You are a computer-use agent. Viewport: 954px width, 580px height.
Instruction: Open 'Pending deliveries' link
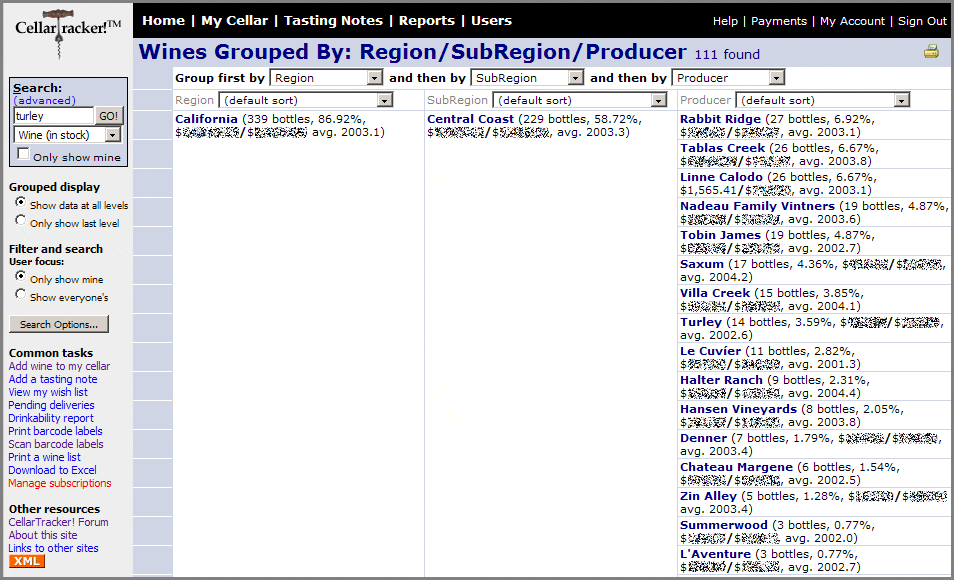click(52, 405)
